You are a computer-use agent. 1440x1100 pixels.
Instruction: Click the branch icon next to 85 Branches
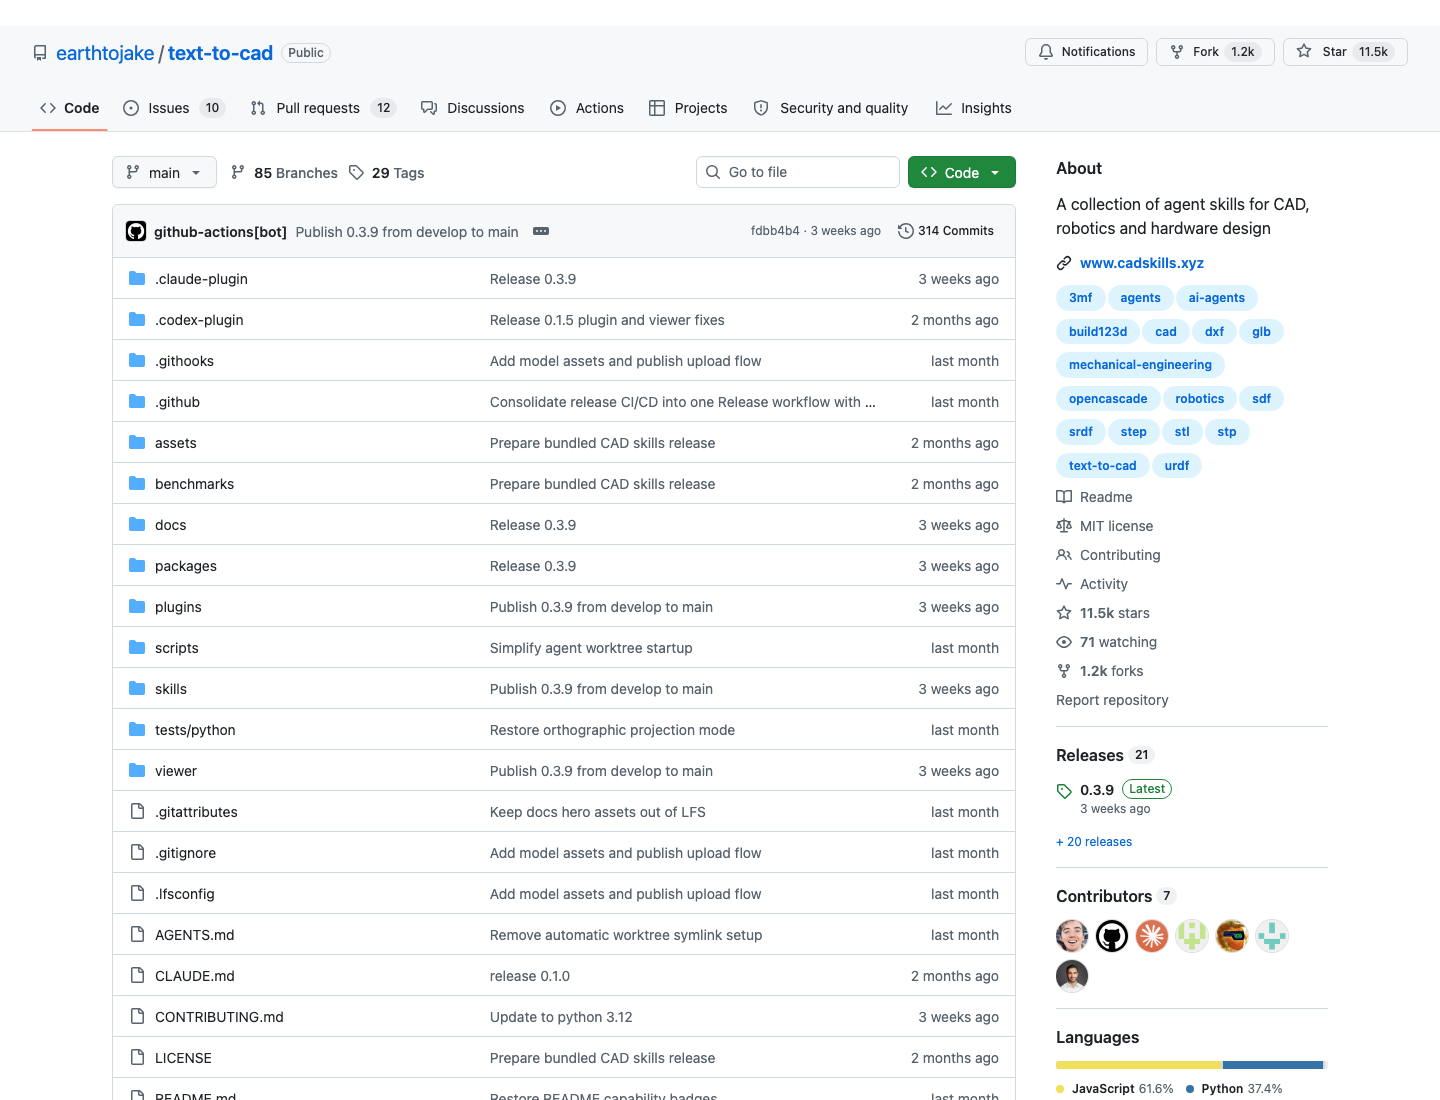pos(238,173)
